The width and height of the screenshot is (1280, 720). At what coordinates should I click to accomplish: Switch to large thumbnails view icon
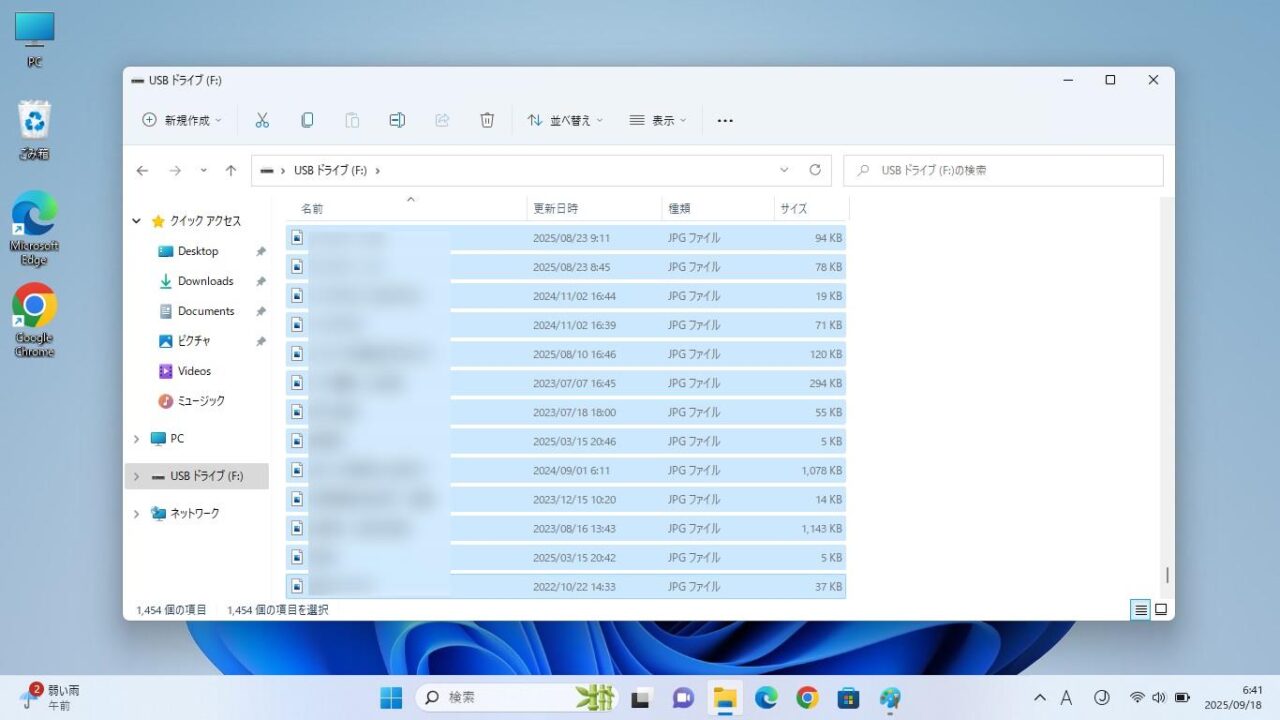click(x=1161, y=609)
